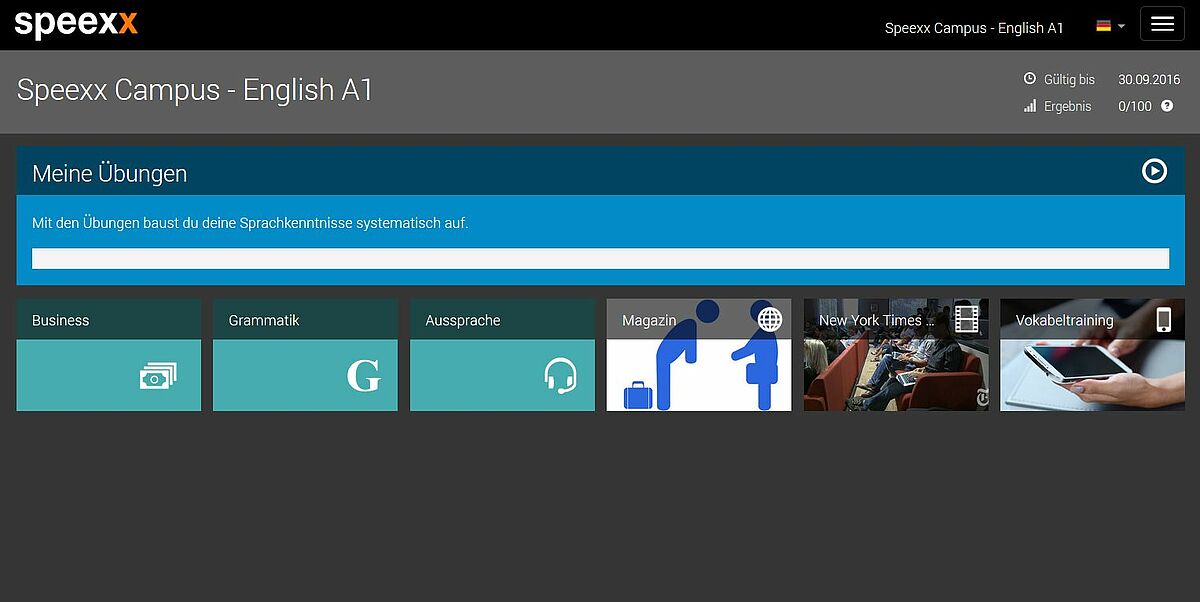Click the film strip icon on New York Times tile
This screenshot has width=1200, height=602.
(966, 319)
